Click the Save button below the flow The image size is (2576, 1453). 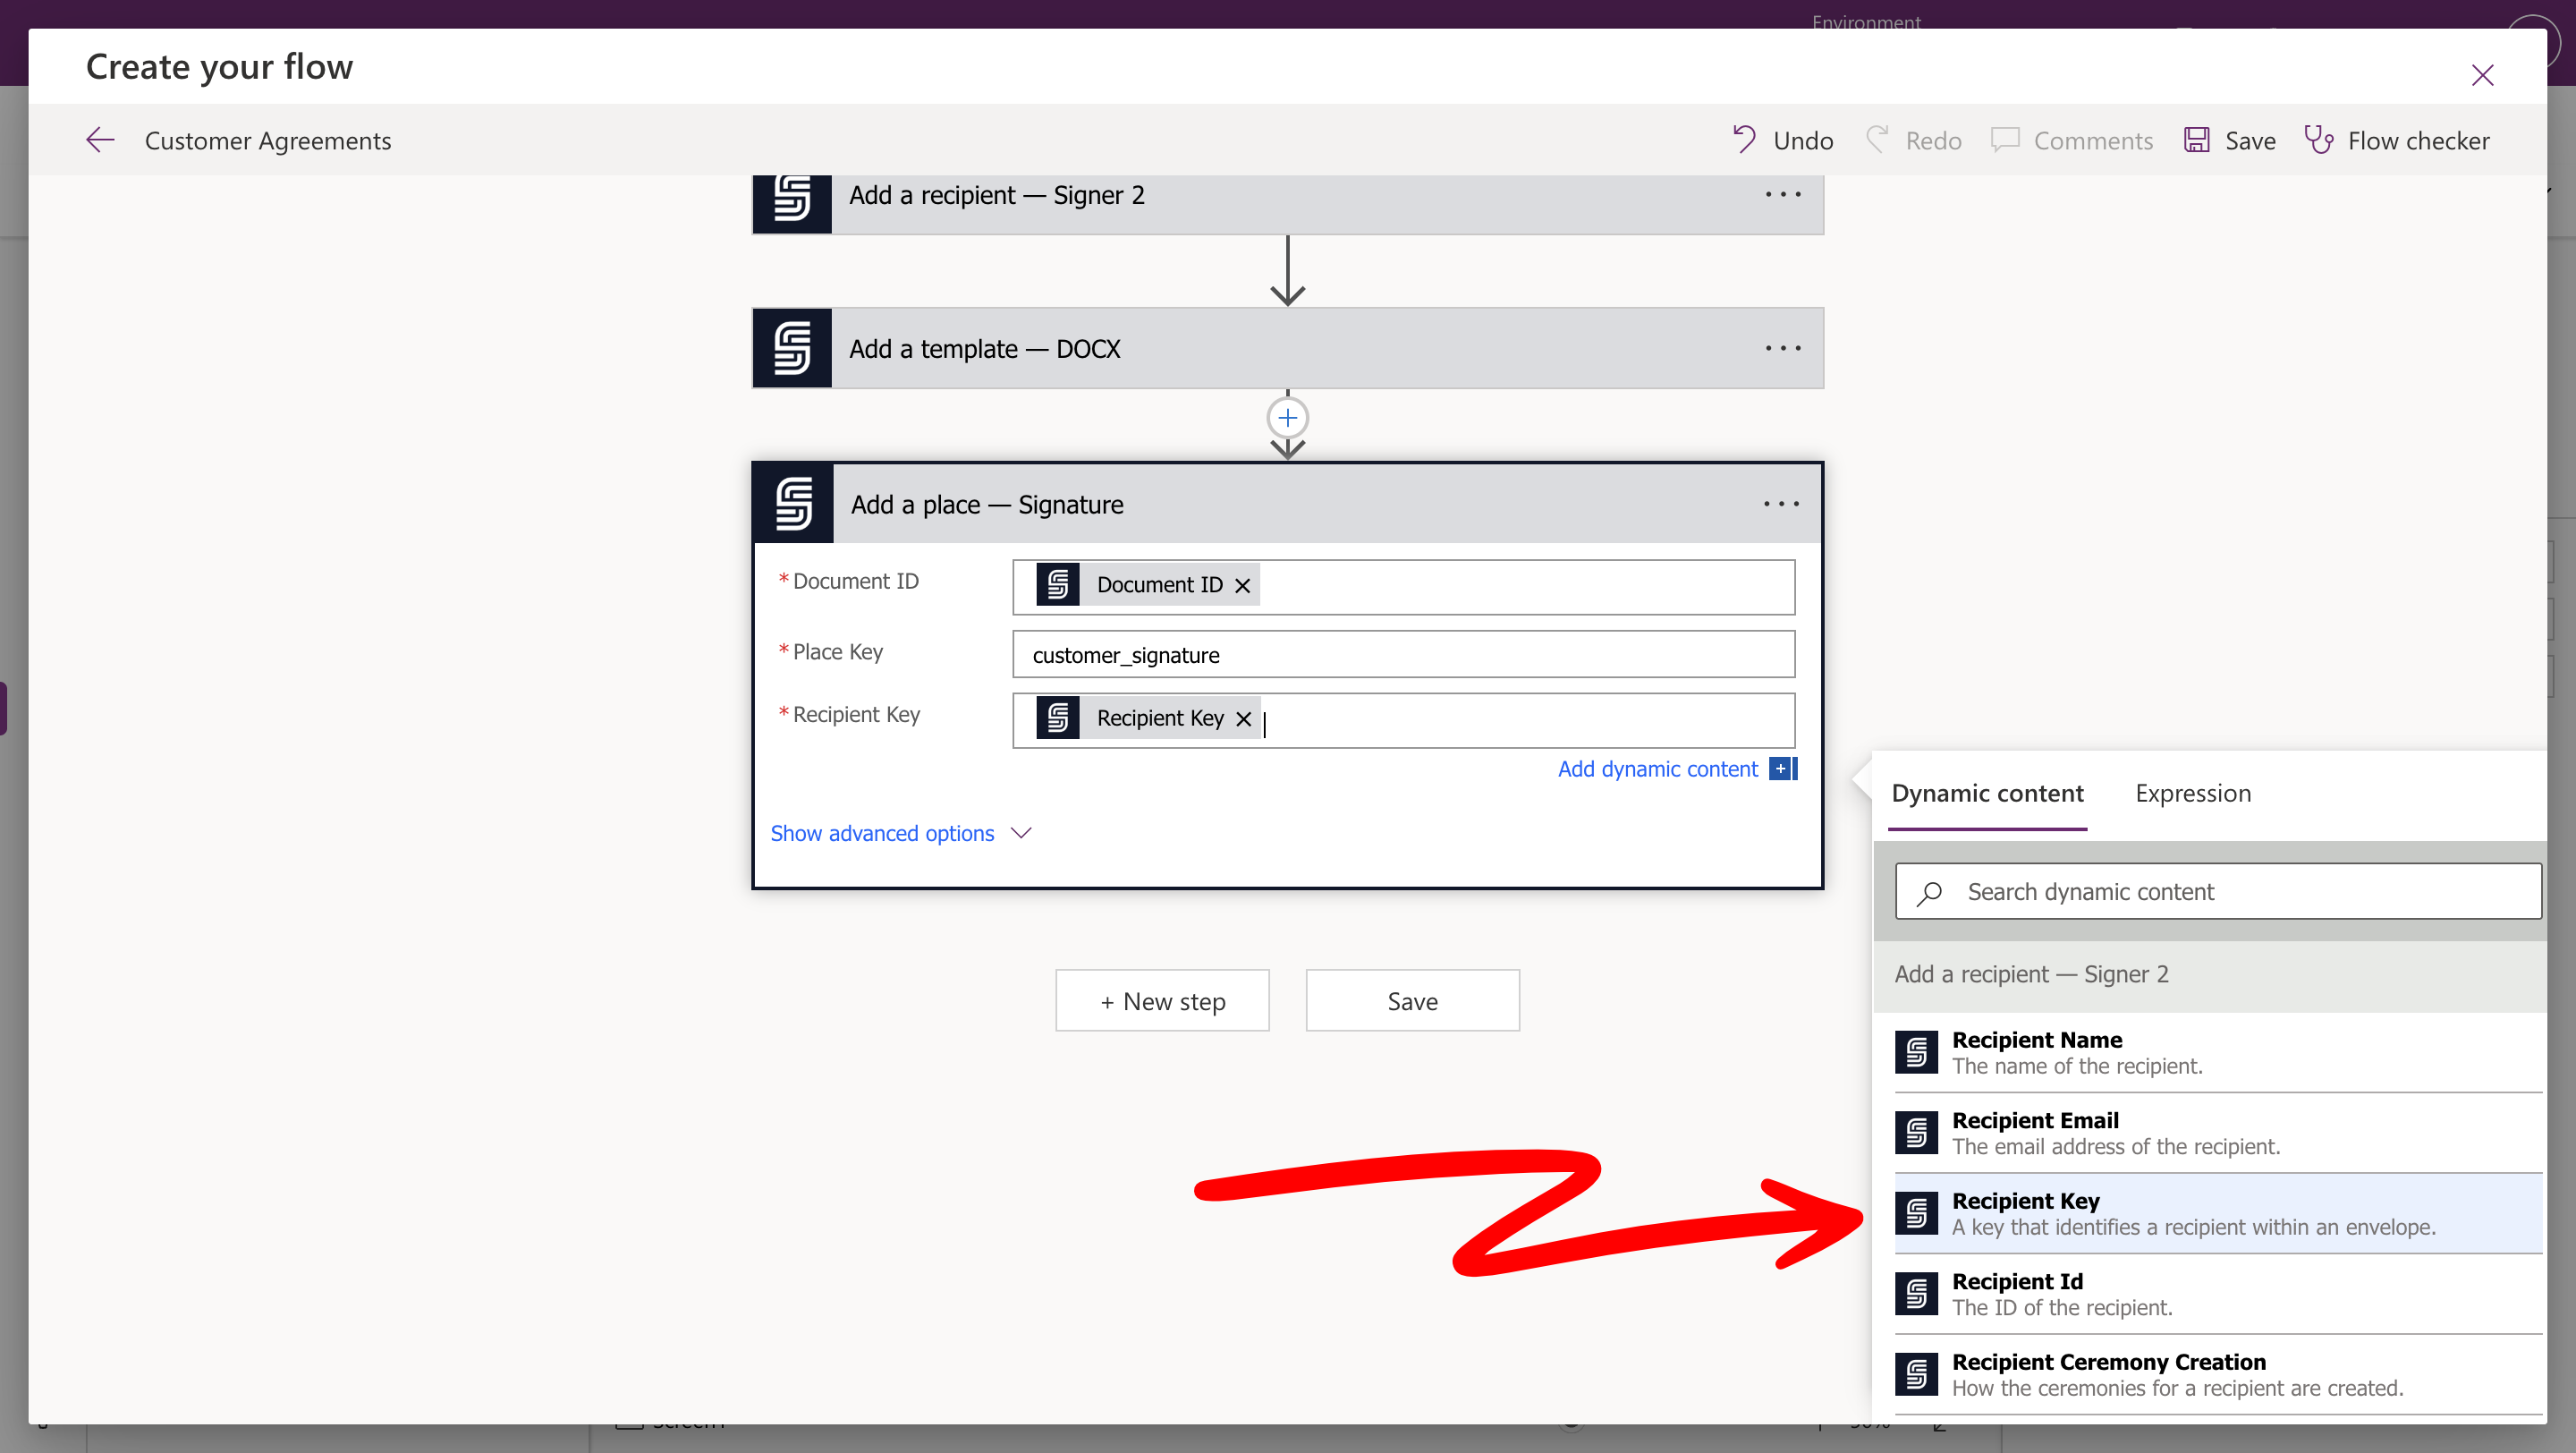coord(1411,1001)
